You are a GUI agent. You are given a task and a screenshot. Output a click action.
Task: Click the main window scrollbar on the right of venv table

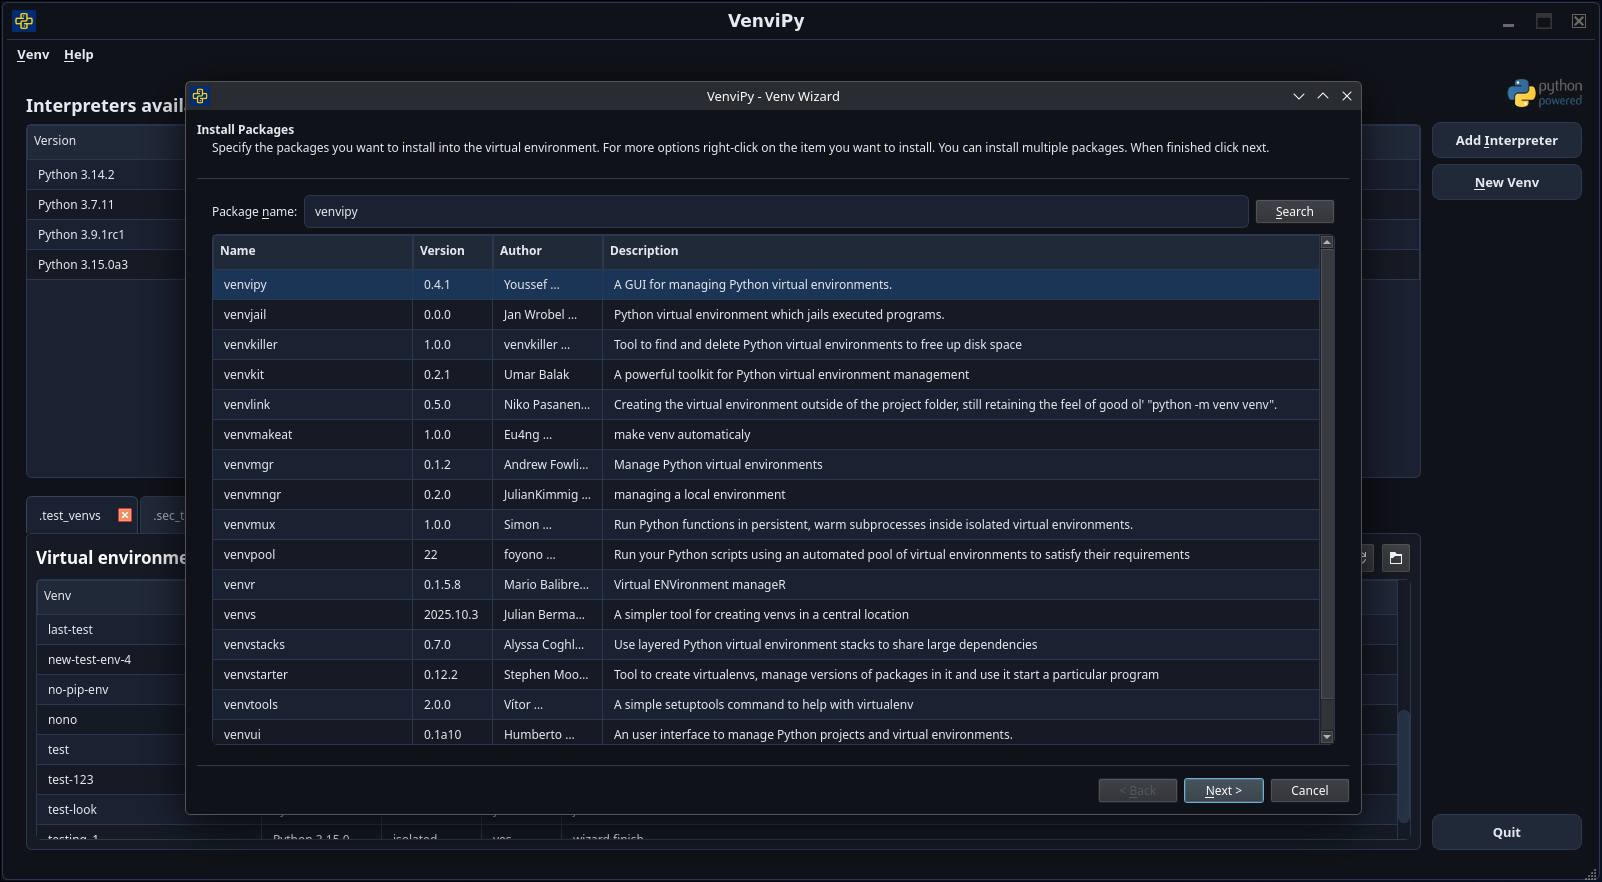[1404, 765]
